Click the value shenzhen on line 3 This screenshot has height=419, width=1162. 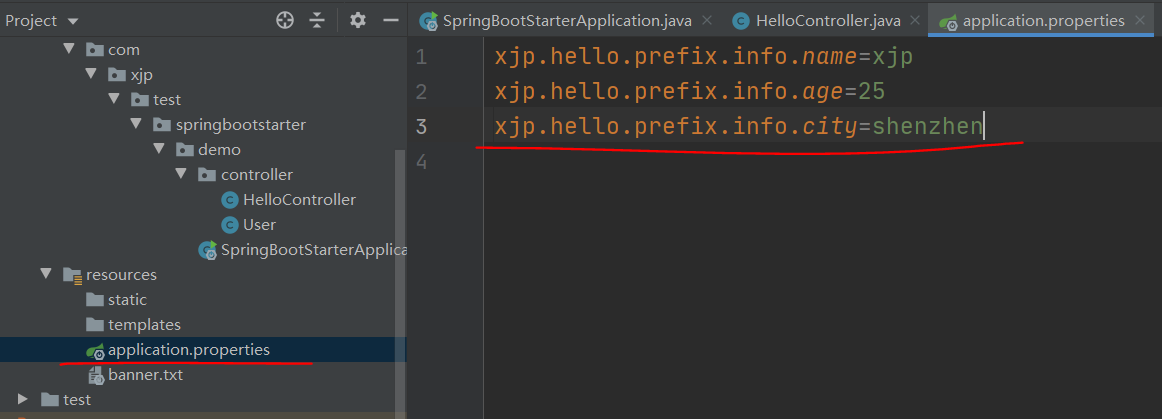point(927,127)
